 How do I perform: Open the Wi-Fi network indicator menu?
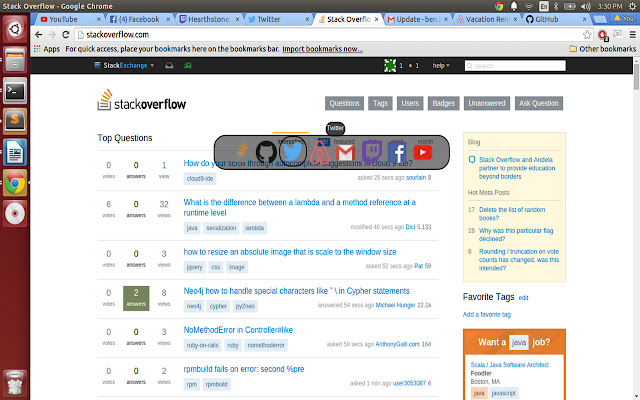click(x=529, y=6)
